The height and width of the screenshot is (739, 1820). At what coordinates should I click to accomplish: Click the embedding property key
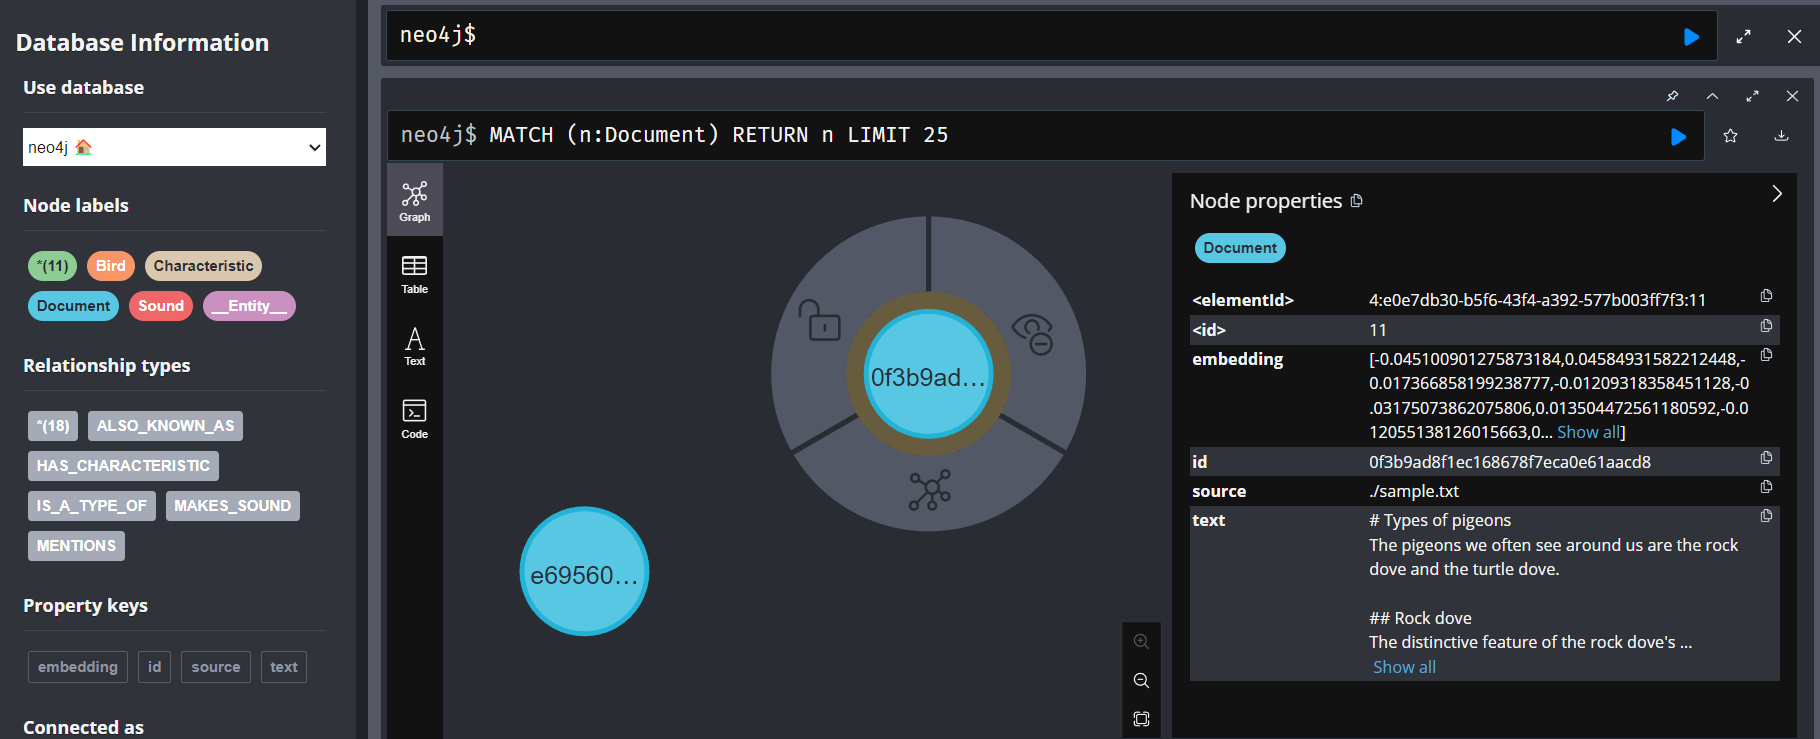click(x=78, y=667)
